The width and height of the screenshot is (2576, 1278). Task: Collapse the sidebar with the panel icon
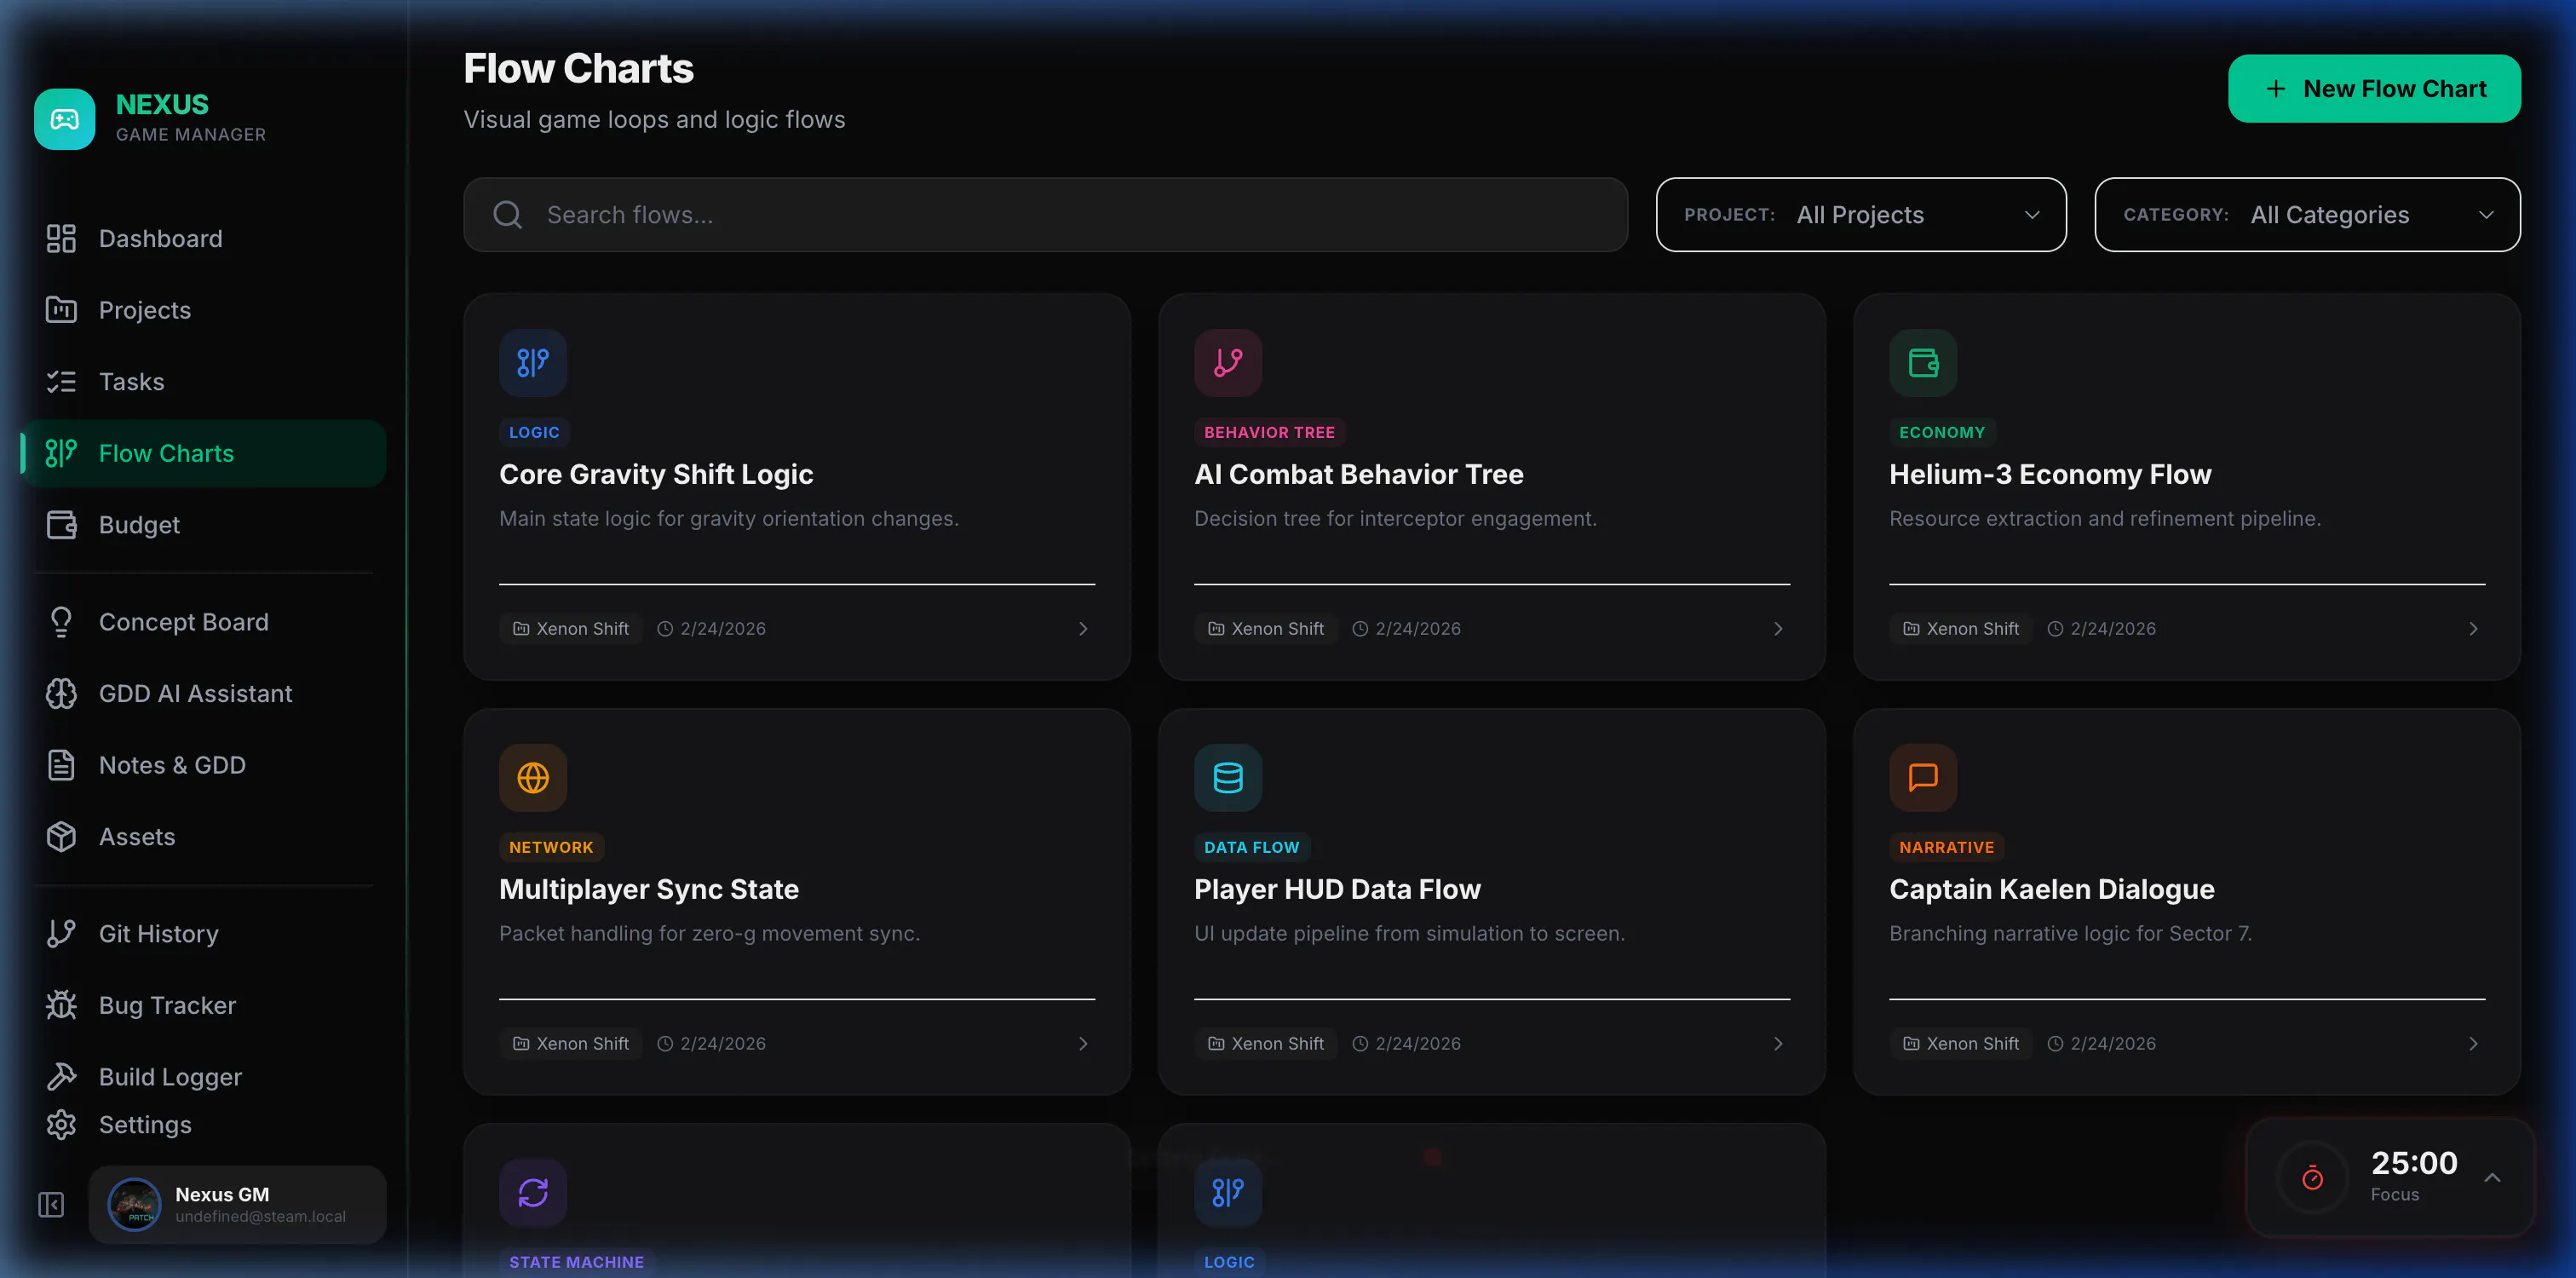pos(51,1205)
